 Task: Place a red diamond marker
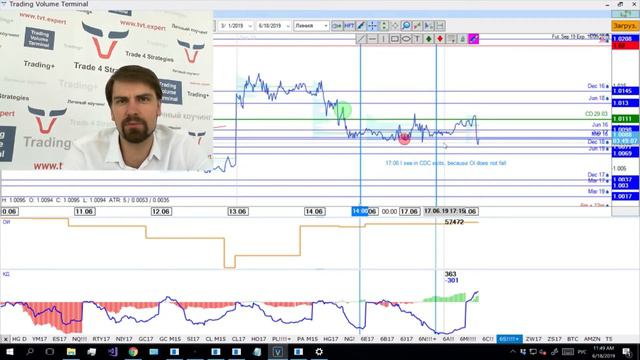pyautogui.click(x=440, y=39)
